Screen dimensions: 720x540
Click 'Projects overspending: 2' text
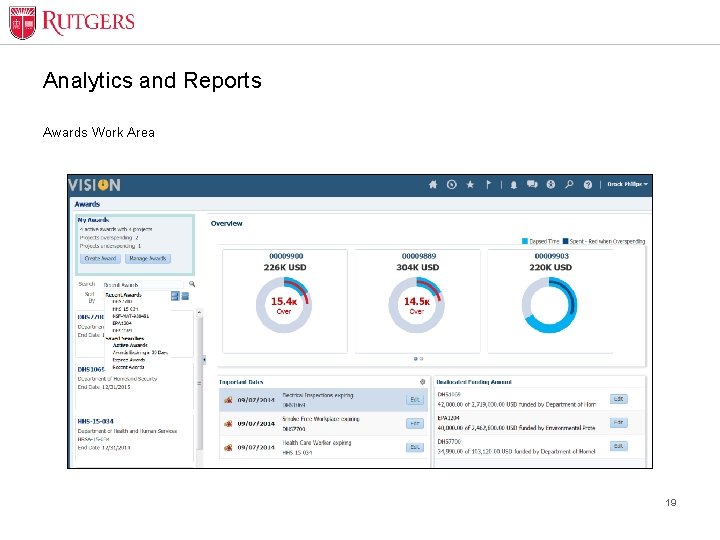point(109,237)
